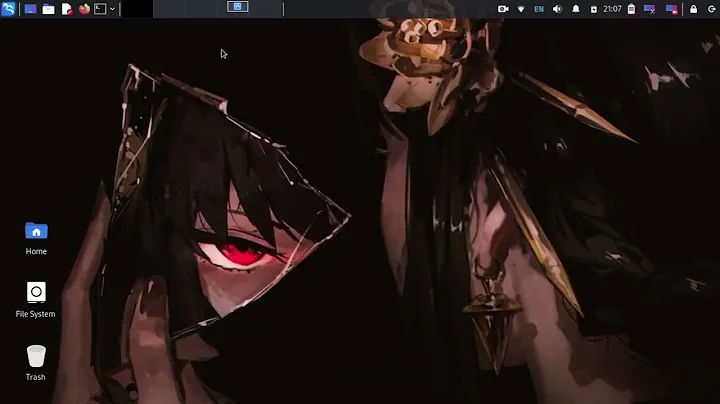This screenshot has width=720, height=404.
Task: Open the file manager launcher
Action: tap(48, 9)
